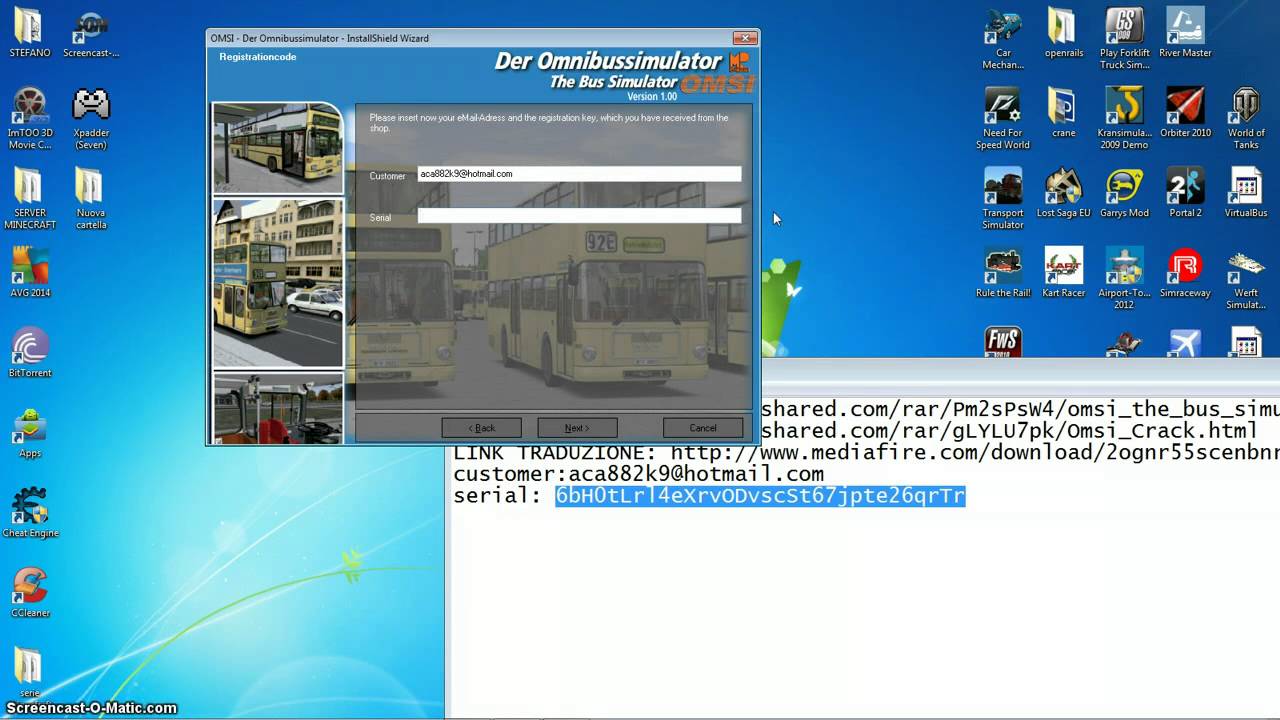Launch World of Tanks icon

(1246, 119)
